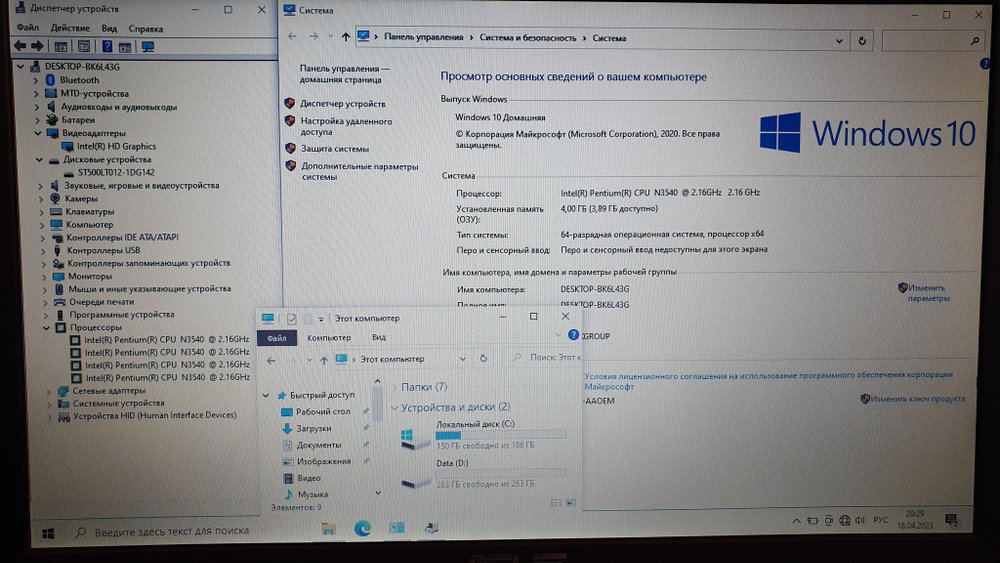Select first Intel Pentium N3540 processor entry
This screenshot has height=563, width=1000.
[x=159, y=339]
